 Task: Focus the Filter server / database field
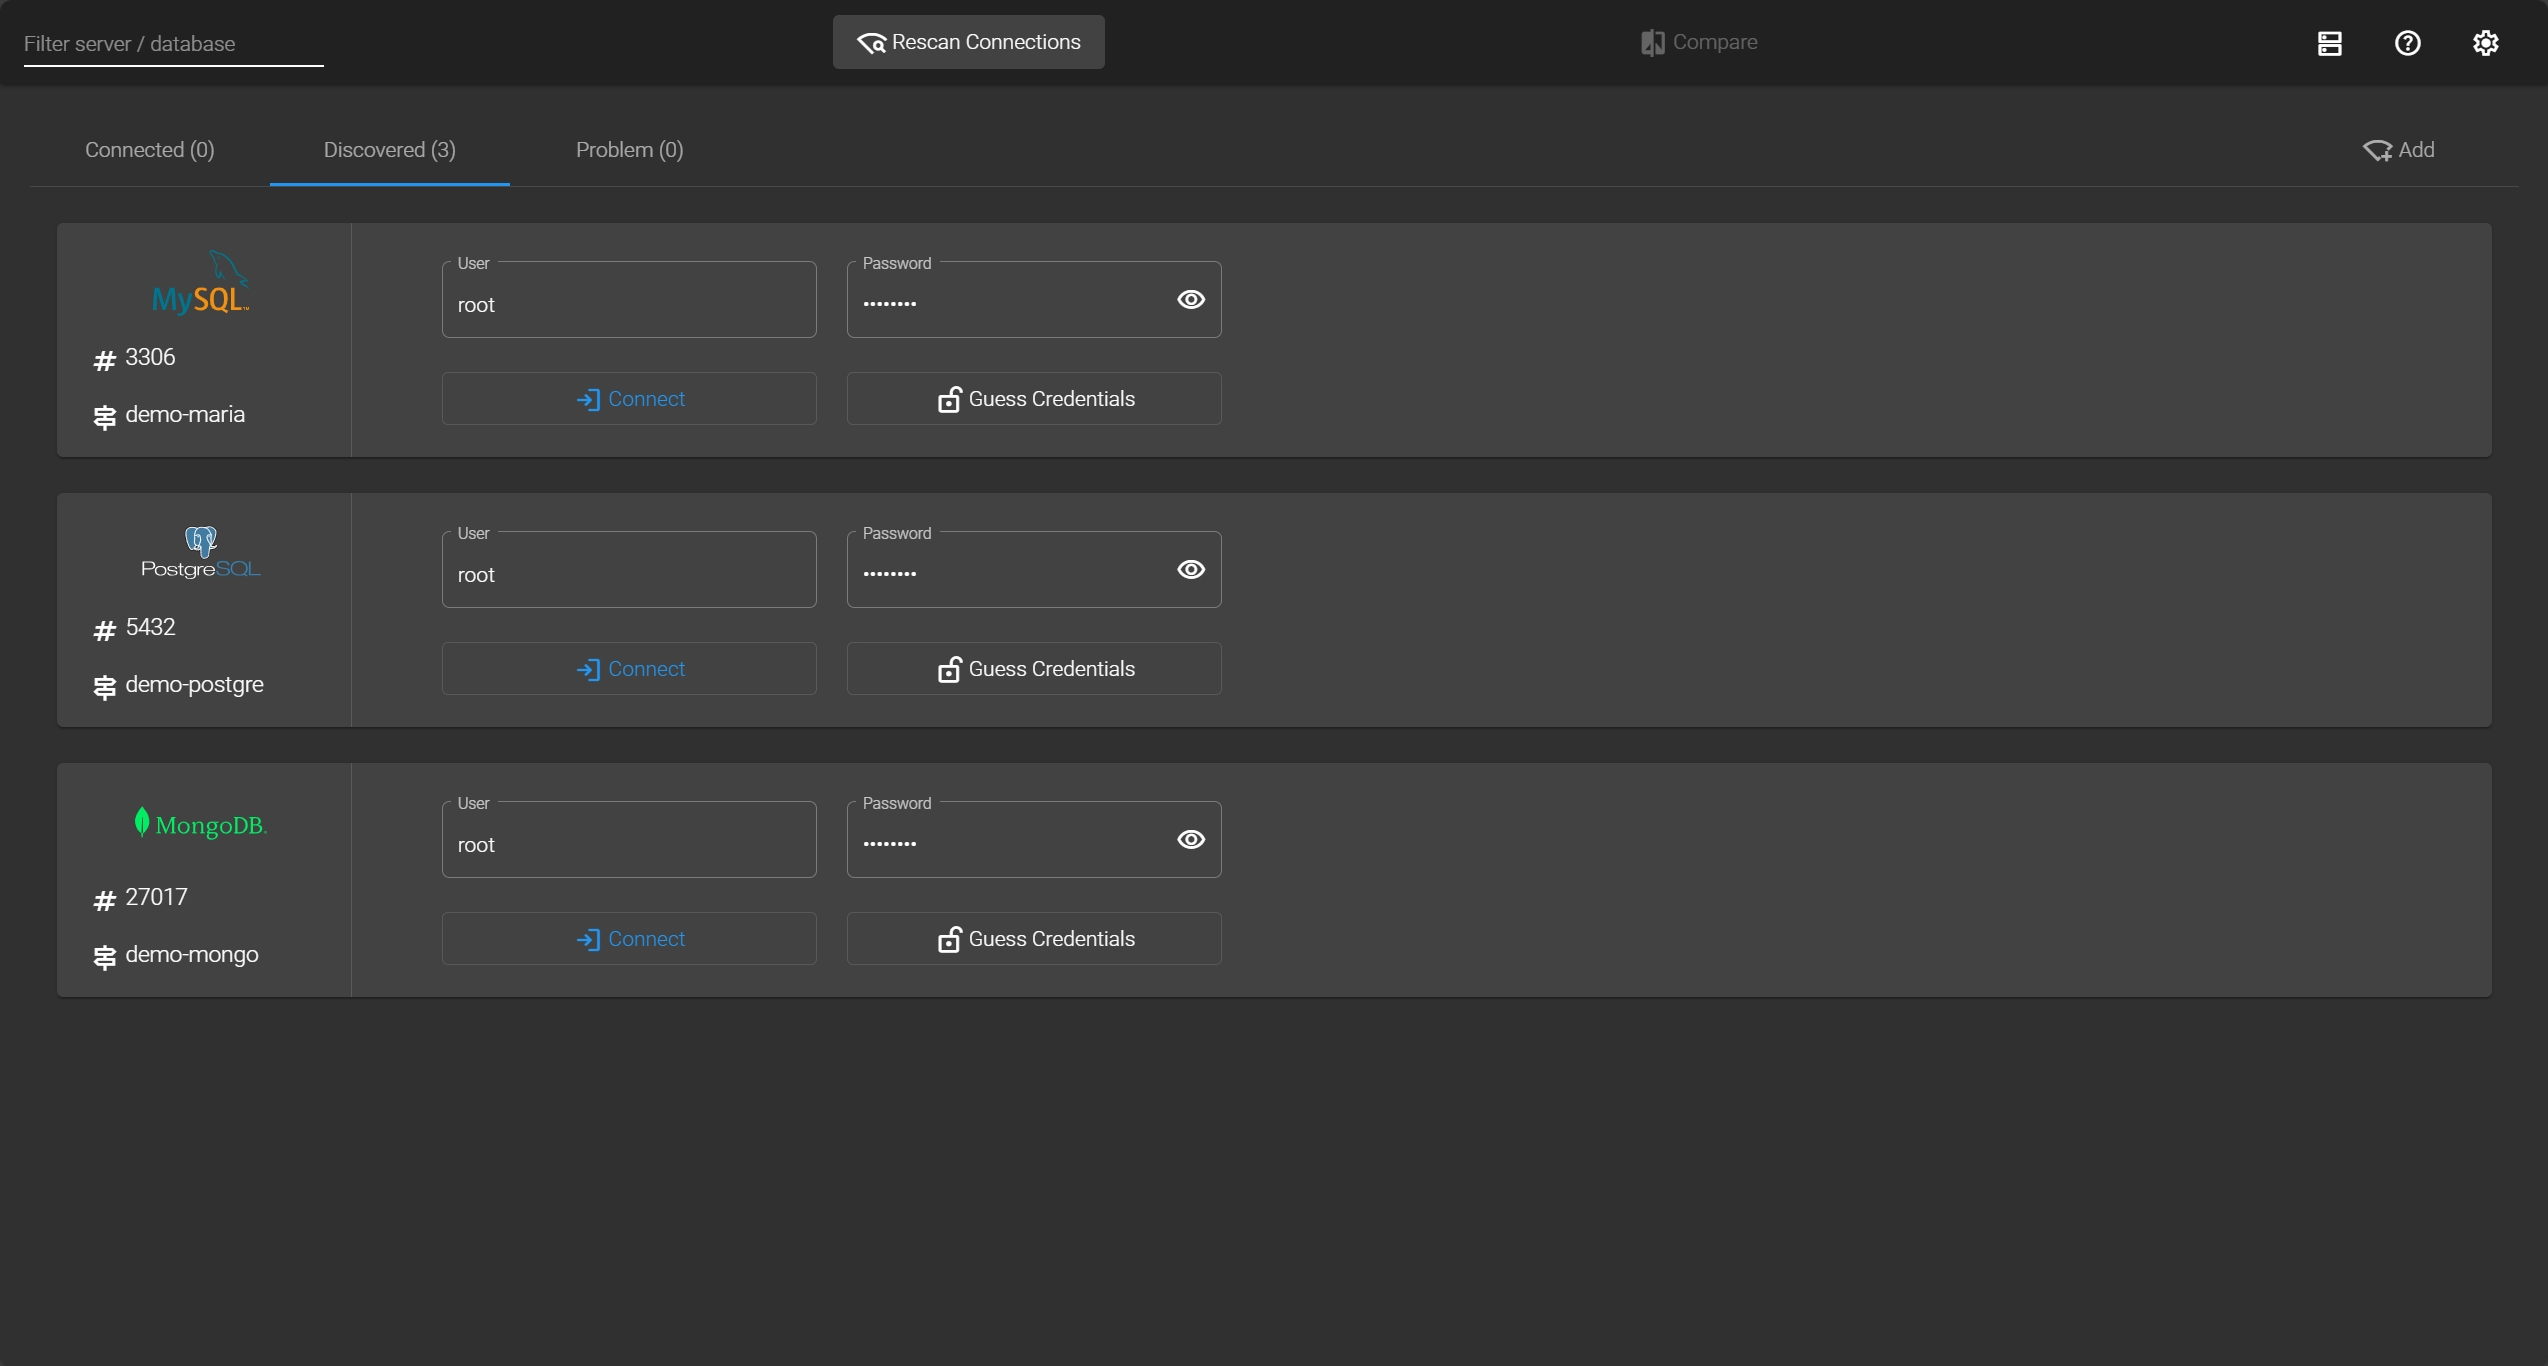[173, 44]
